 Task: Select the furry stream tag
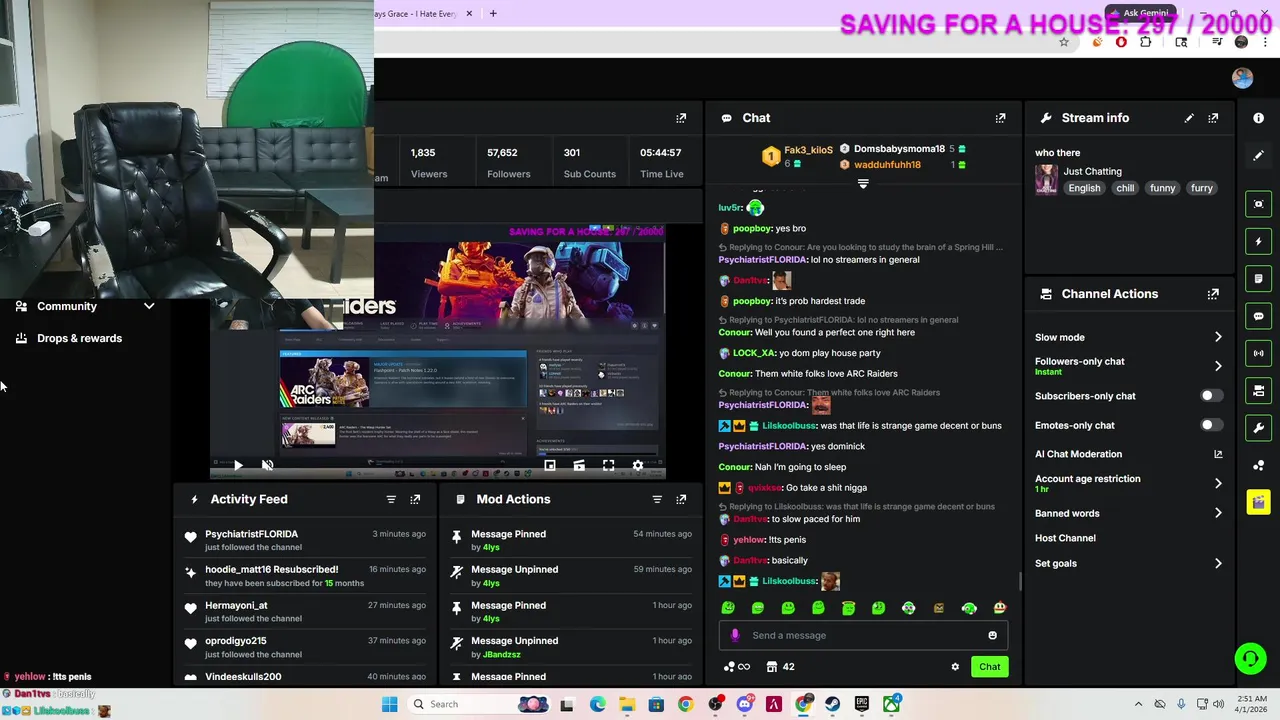click(x=1201, y=188)
